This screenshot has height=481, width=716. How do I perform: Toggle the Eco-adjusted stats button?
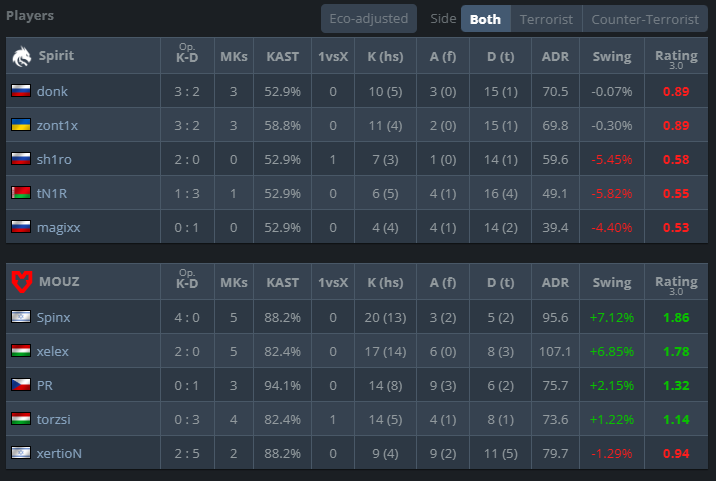pyautogui.click(x=369, y=19)
